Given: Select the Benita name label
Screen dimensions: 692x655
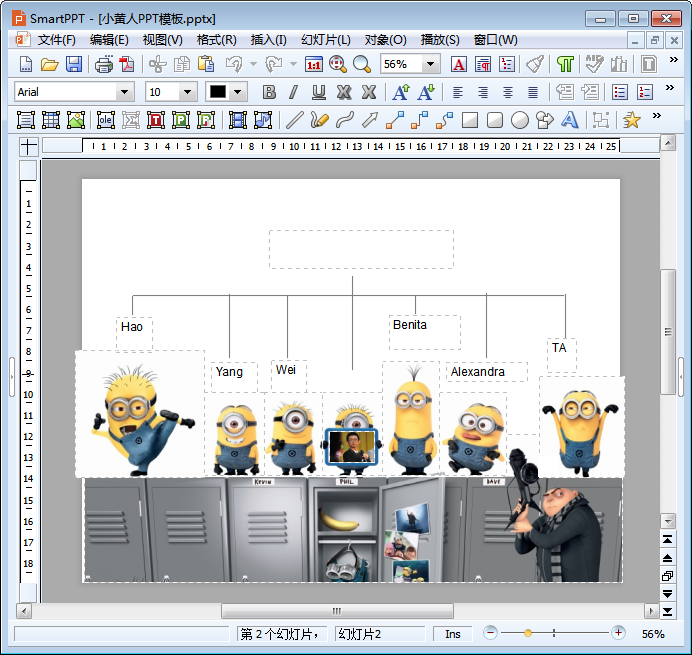Looking at the screenshot, I should (x=410, y=325).
